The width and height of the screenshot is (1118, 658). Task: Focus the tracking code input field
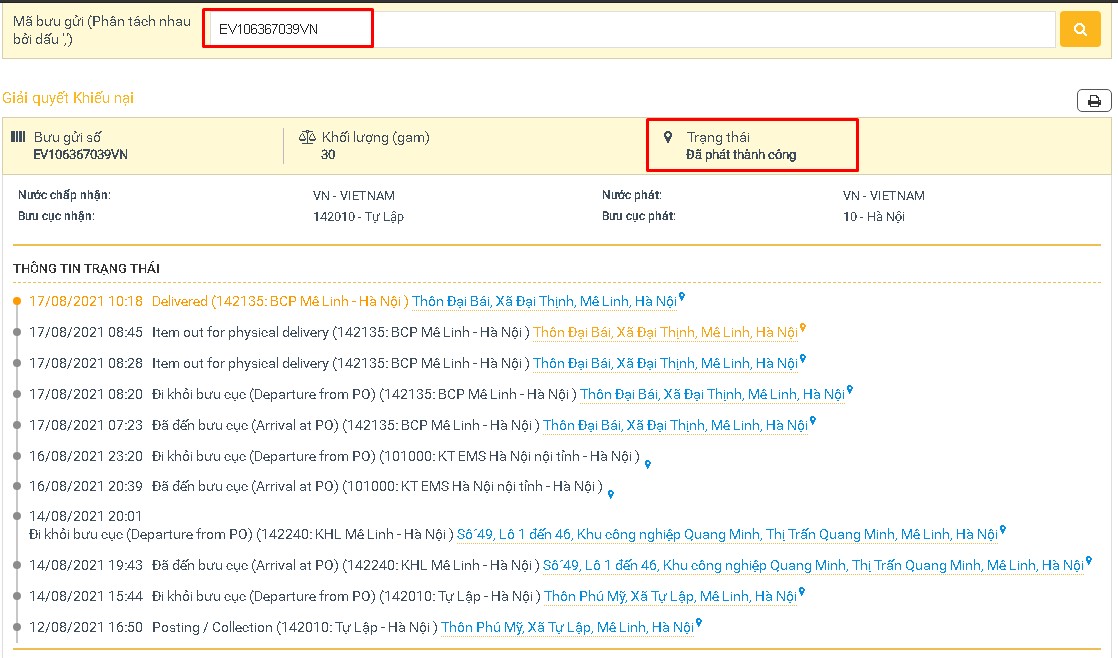632,29
